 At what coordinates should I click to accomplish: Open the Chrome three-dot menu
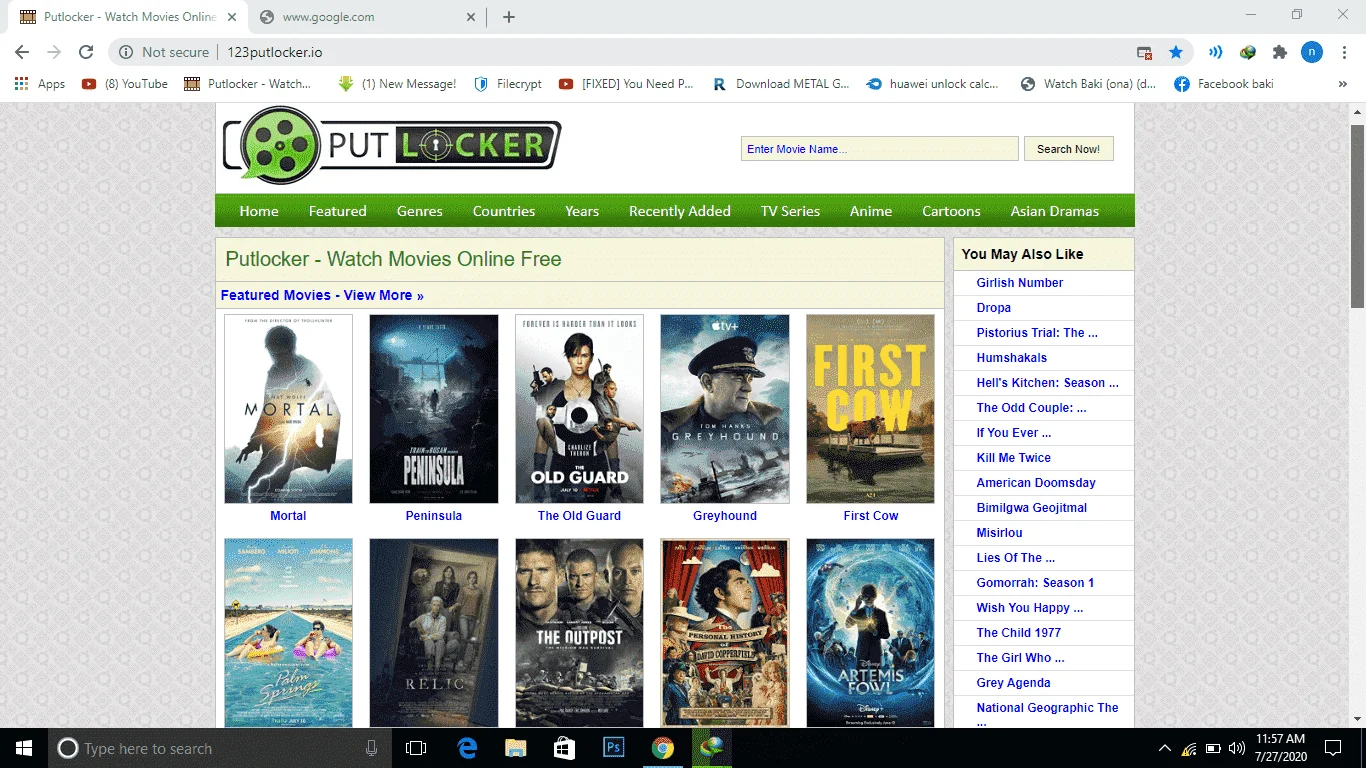click(x=1343, y=52)
